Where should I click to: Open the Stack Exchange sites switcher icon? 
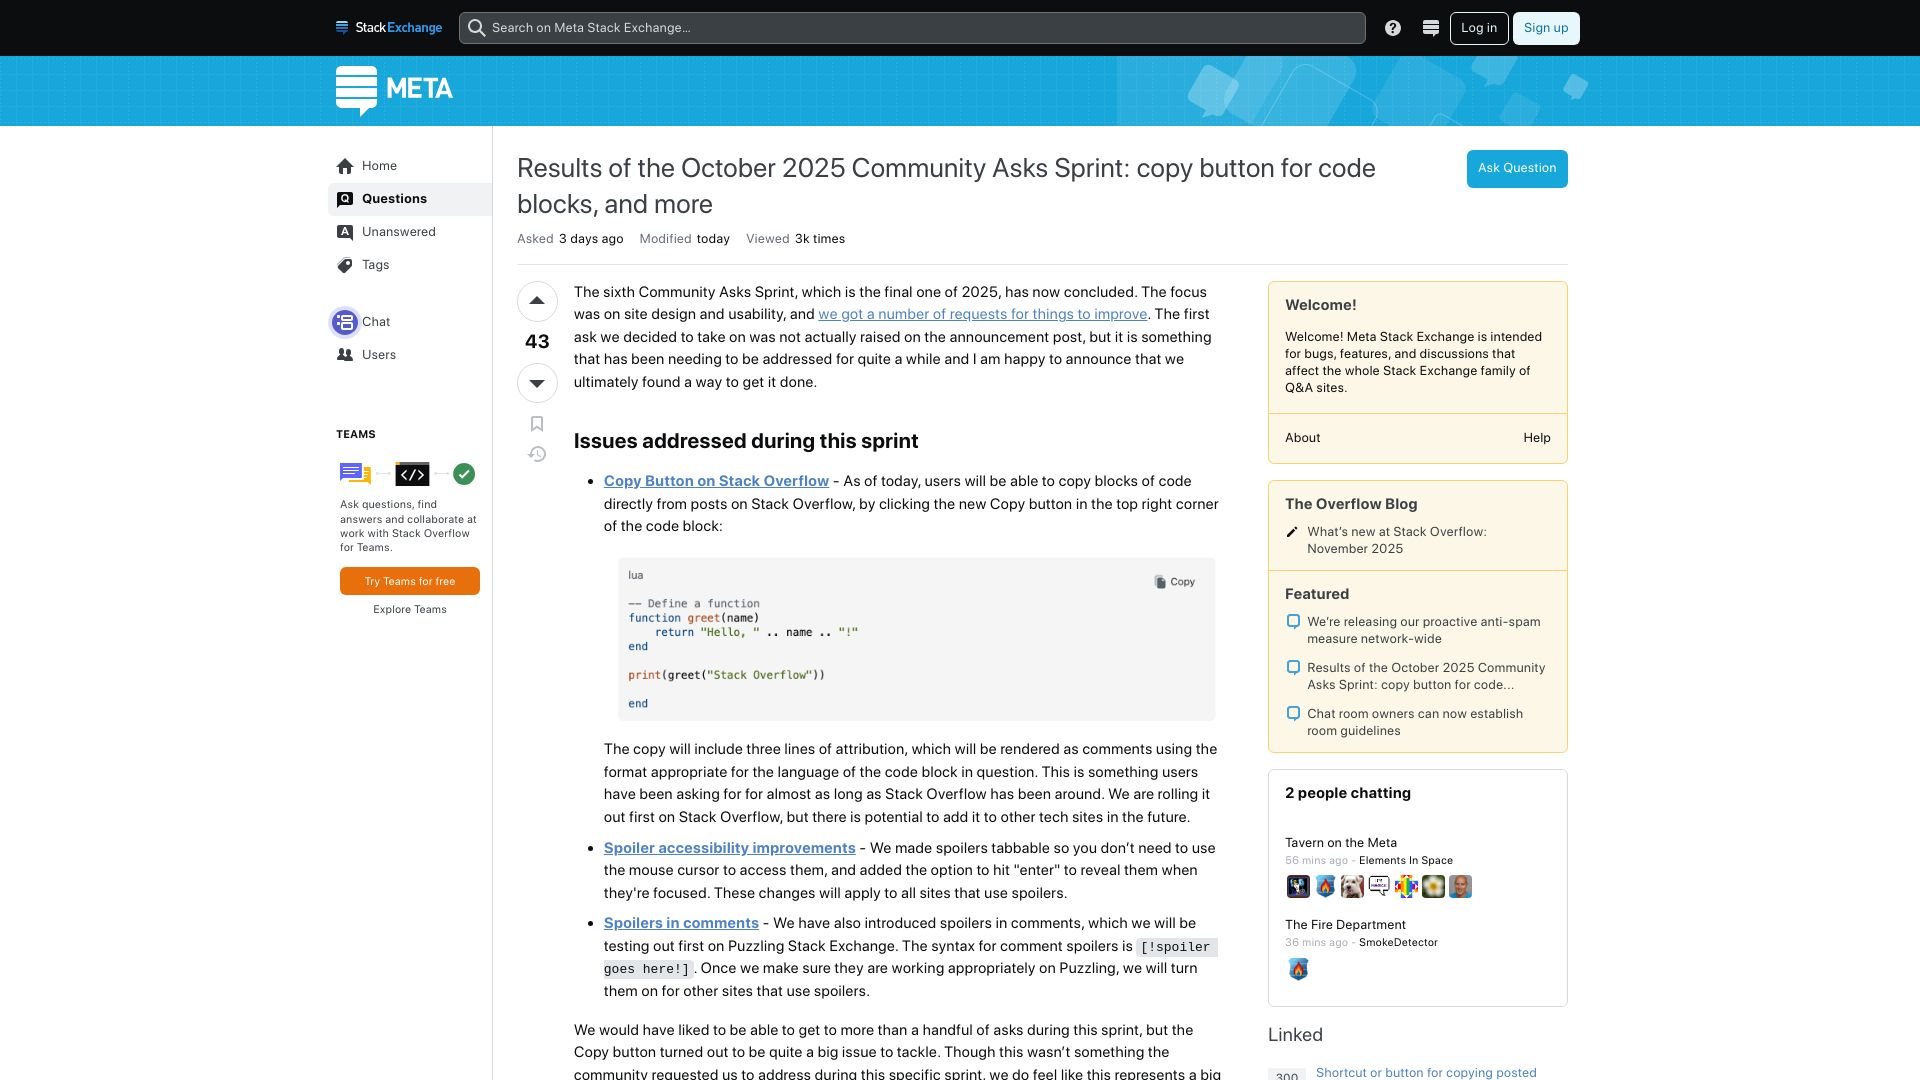[1431, 28]
